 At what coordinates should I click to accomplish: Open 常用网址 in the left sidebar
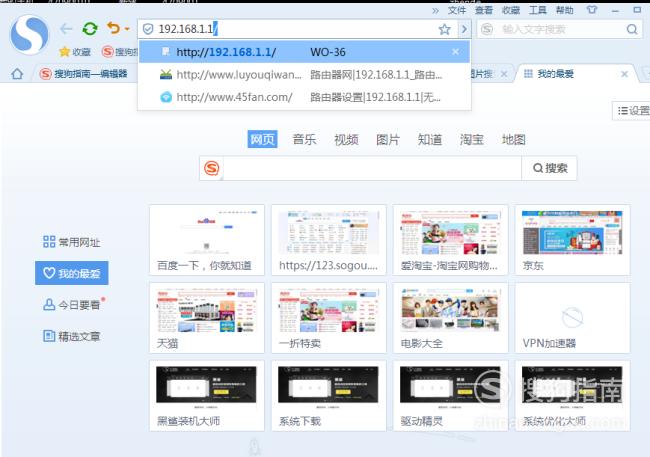[x=72, y=242]
